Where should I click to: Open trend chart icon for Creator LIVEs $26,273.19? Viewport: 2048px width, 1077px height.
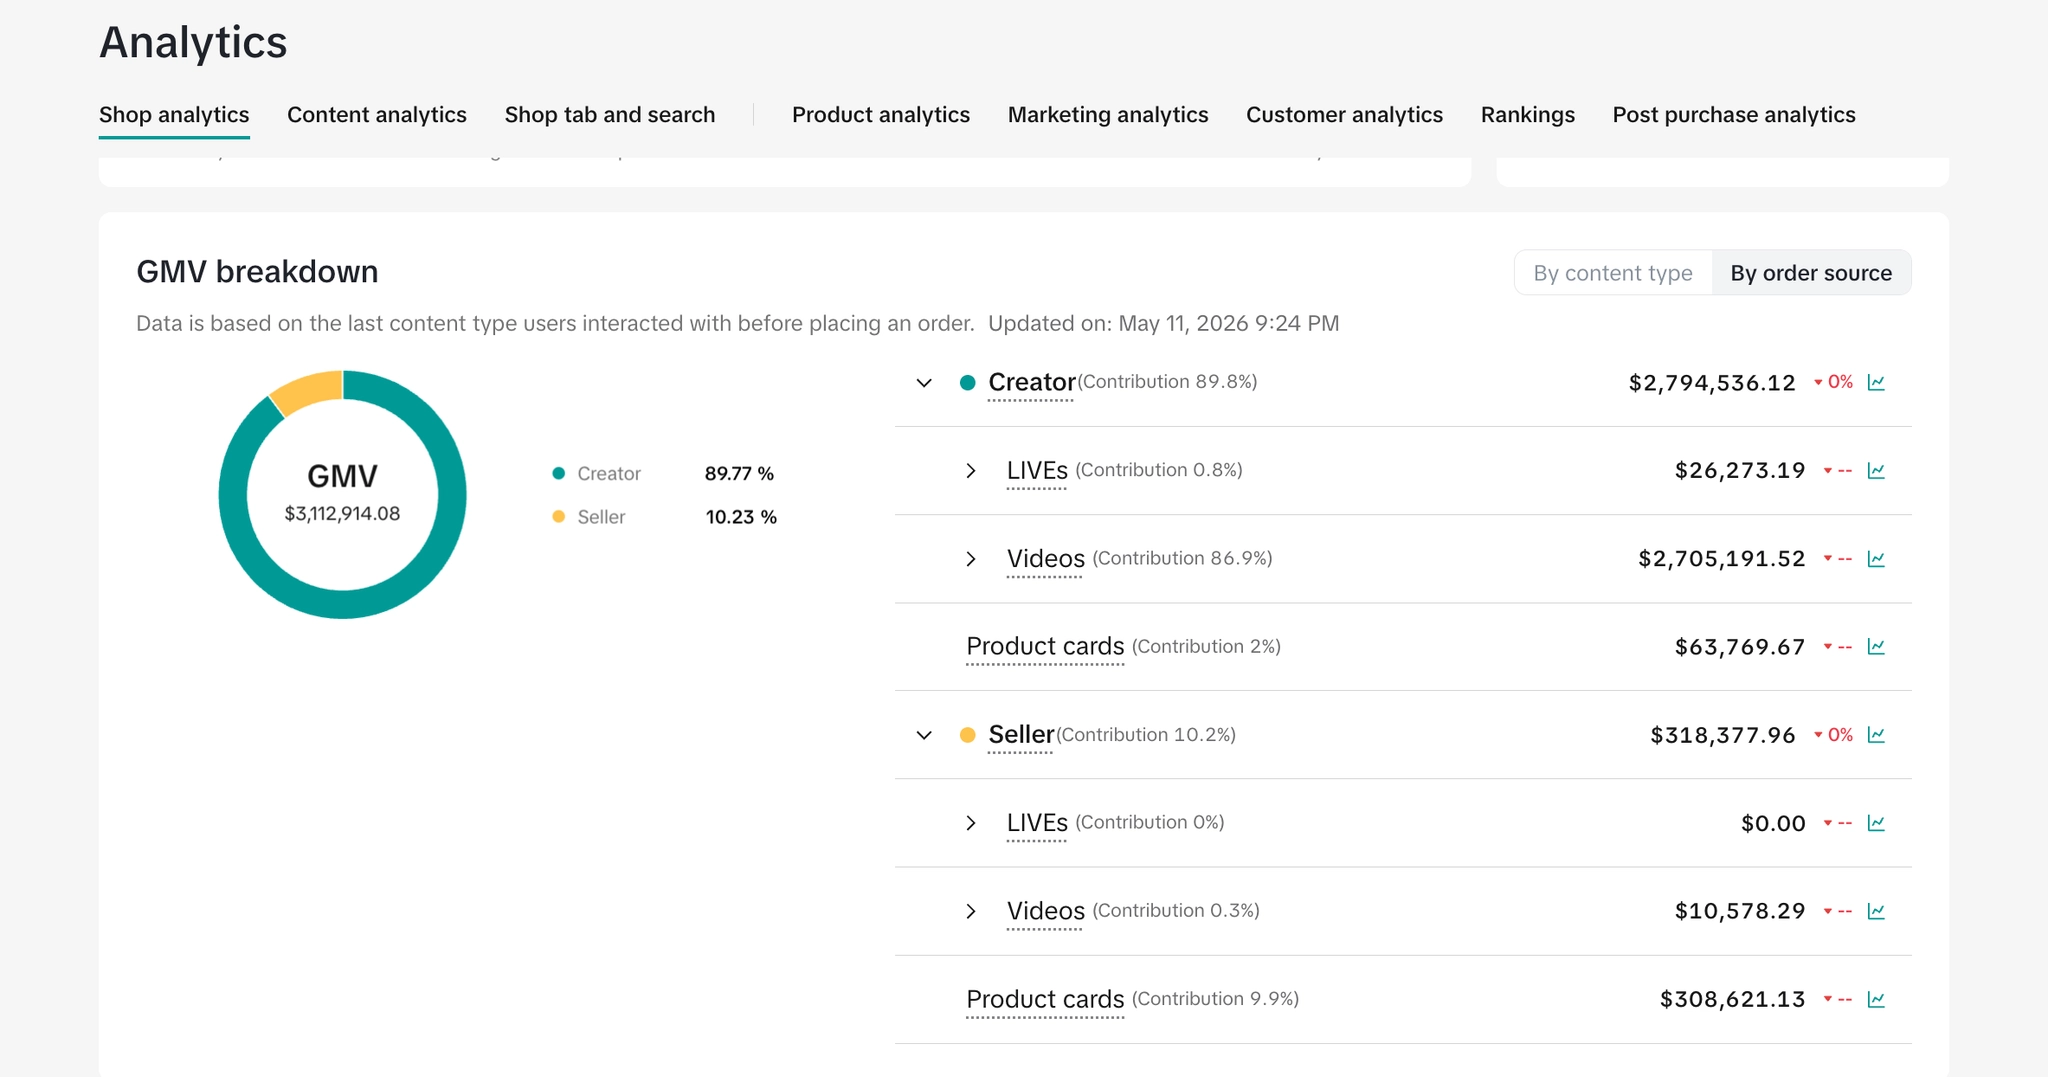(x=1876, y=470)
